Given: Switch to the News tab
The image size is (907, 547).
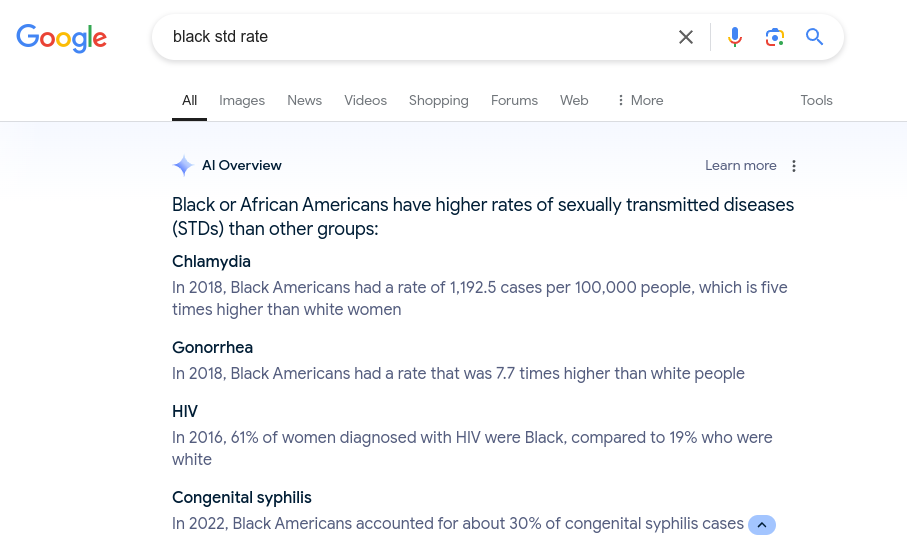Looking at the screenshot, I should coord(304,100).
